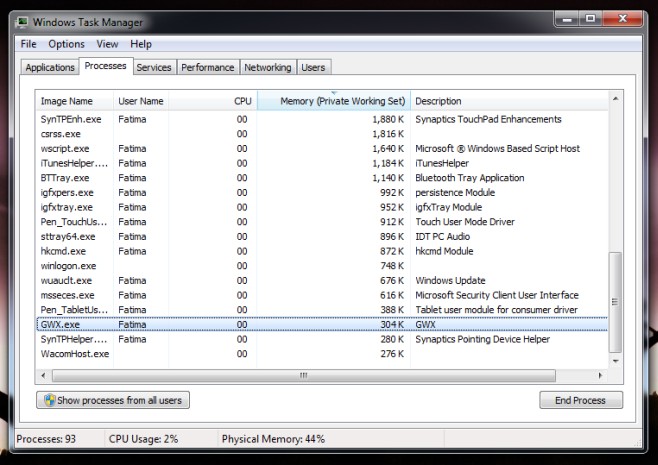658x465 pixels.
Task: Sort by Memory (Private Working Set) column
Action: pos(334,101)
